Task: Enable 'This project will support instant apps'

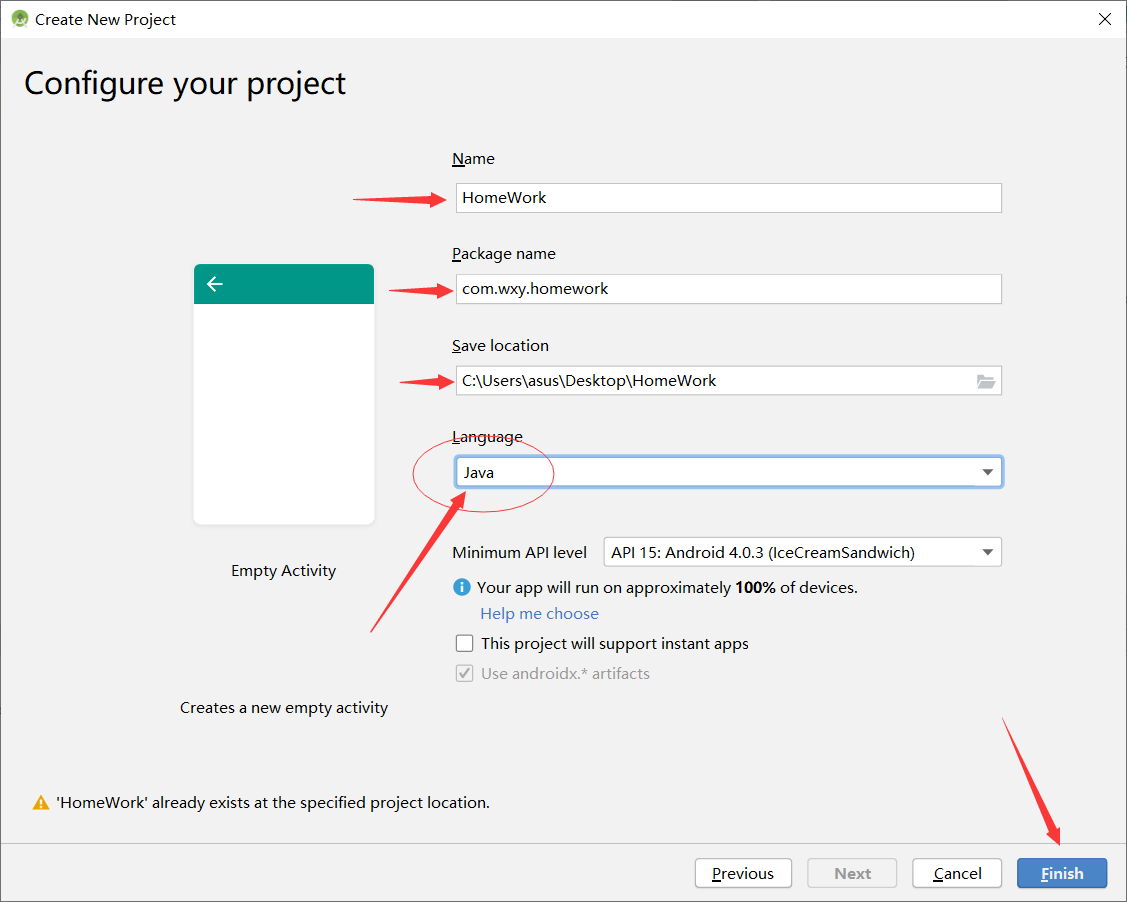Action: point(464,644)
